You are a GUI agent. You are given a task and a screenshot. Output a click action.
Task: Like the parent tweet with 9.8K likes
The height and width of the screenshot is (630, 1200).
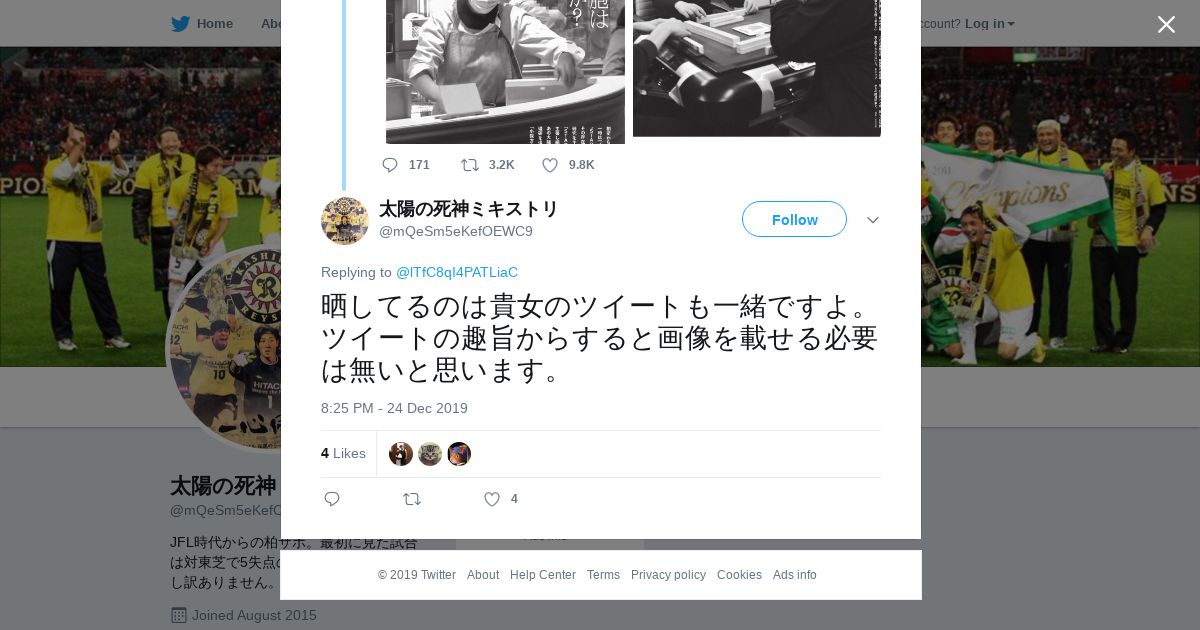click(550, 165)
